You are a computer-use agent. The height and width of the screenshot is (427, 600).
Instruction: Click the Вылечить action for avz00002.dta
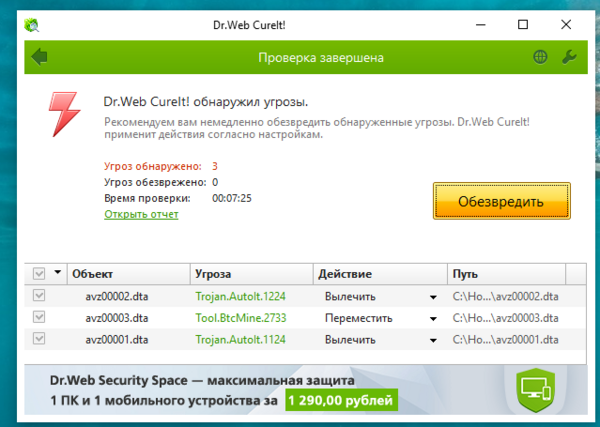[350, 297]
